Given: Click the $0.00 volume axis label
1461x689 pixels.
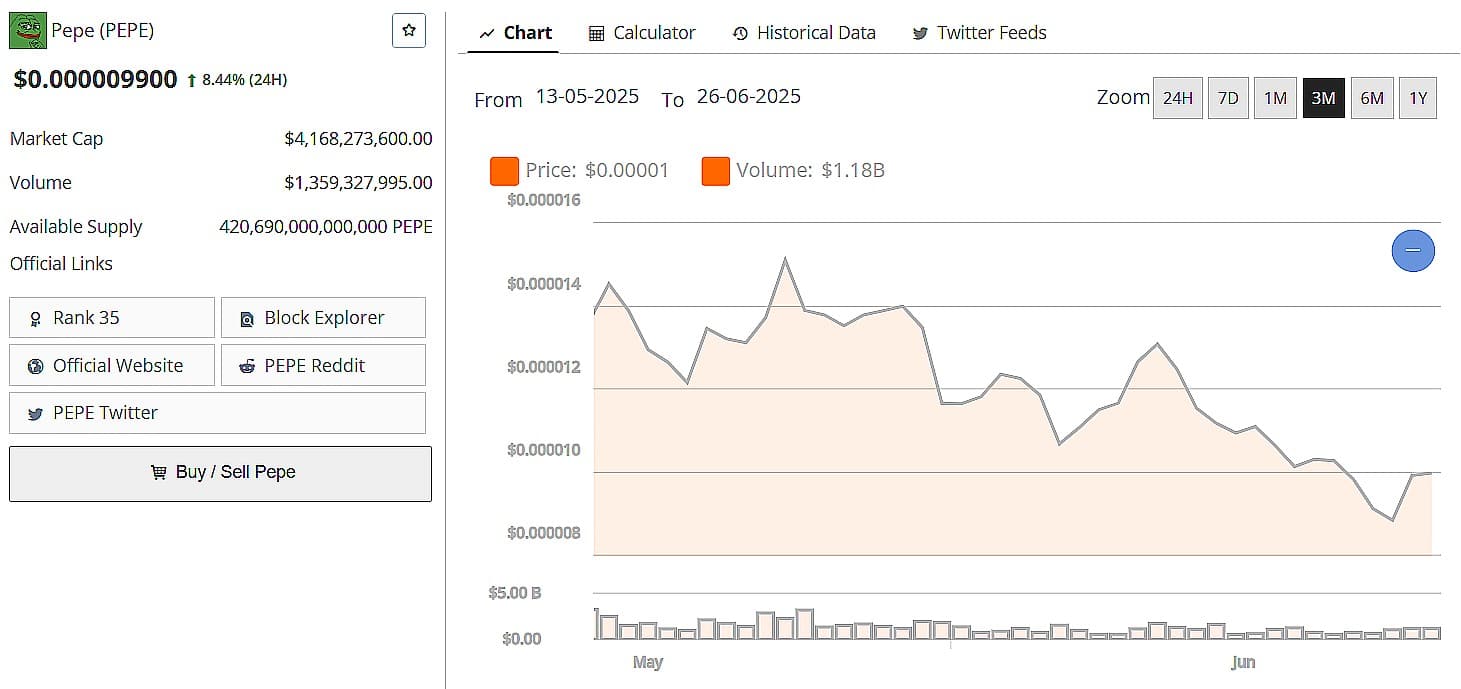Looking at the screenshot, I should [x=521, y=639].
